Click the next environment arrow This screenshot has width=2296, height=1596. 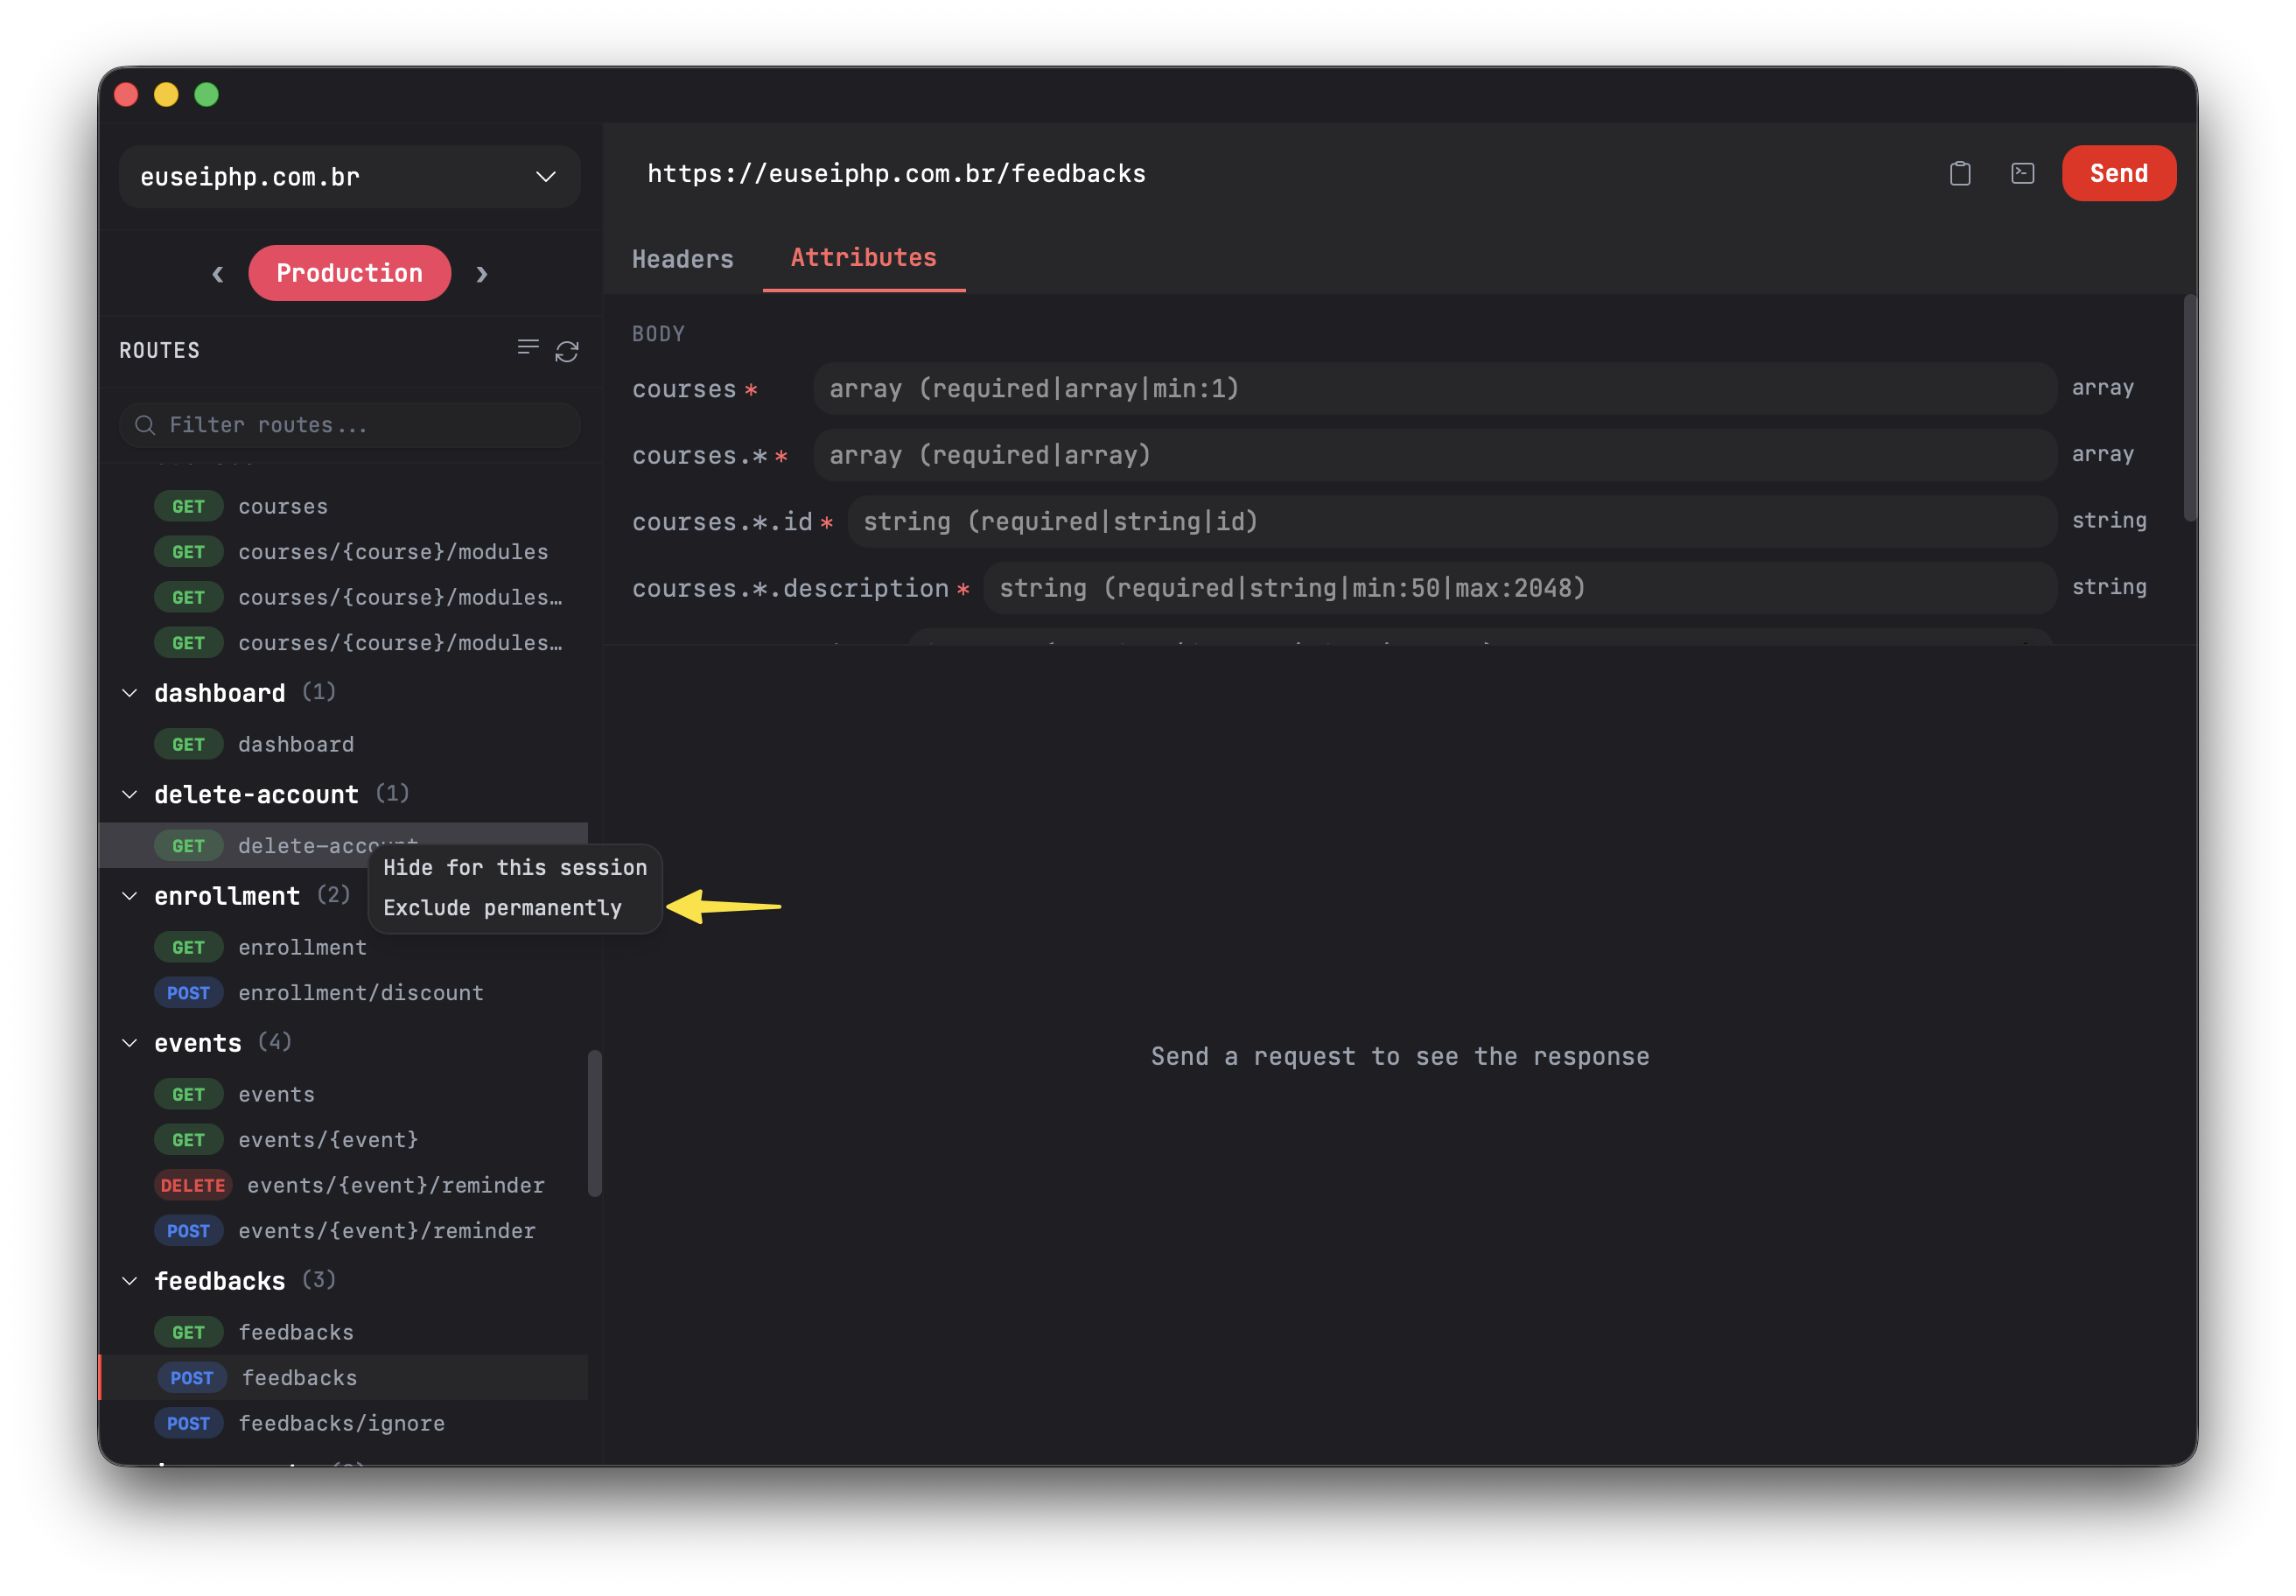[x=482, y=274]
